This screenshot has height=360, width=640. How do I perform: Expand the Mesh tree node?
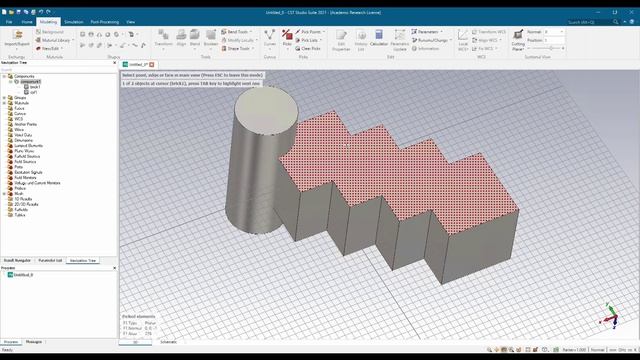pos(4,193)
